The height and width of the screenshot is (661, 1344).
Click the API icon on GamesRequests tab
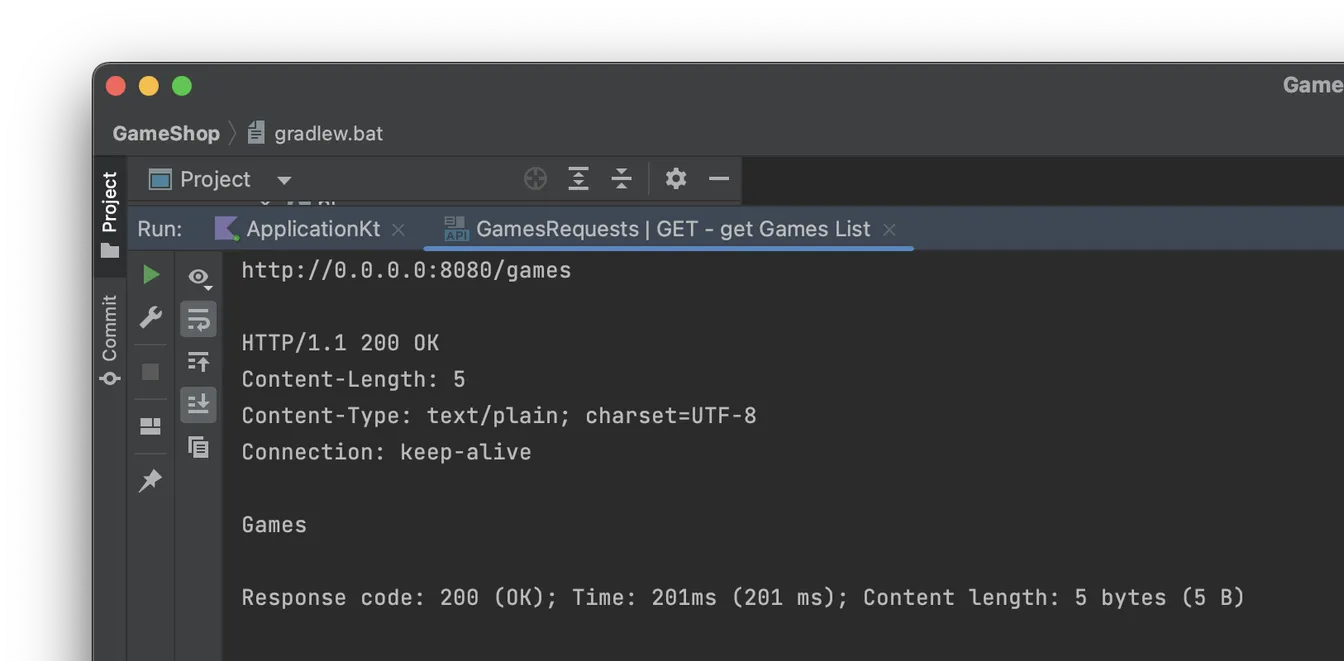[x=456, y=229]
